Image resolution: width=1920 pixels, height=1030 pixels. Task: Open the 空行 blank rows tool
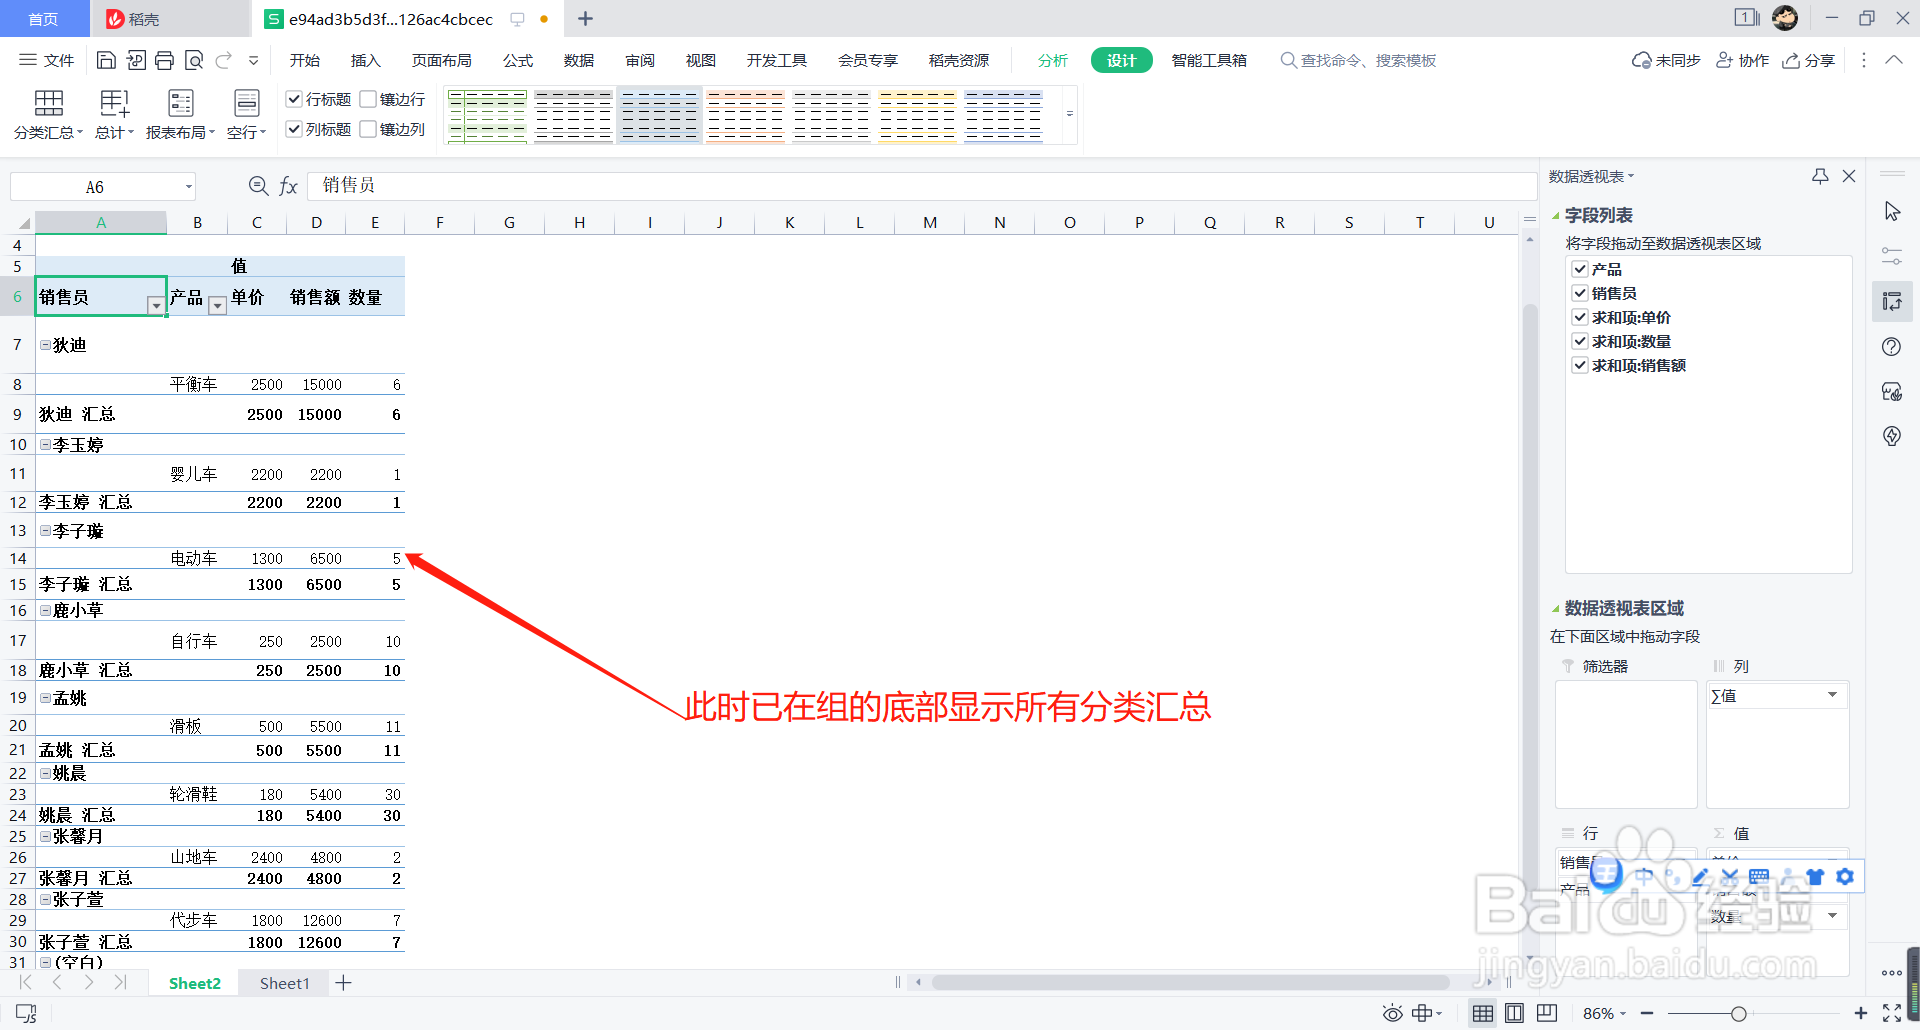point(246,114)
